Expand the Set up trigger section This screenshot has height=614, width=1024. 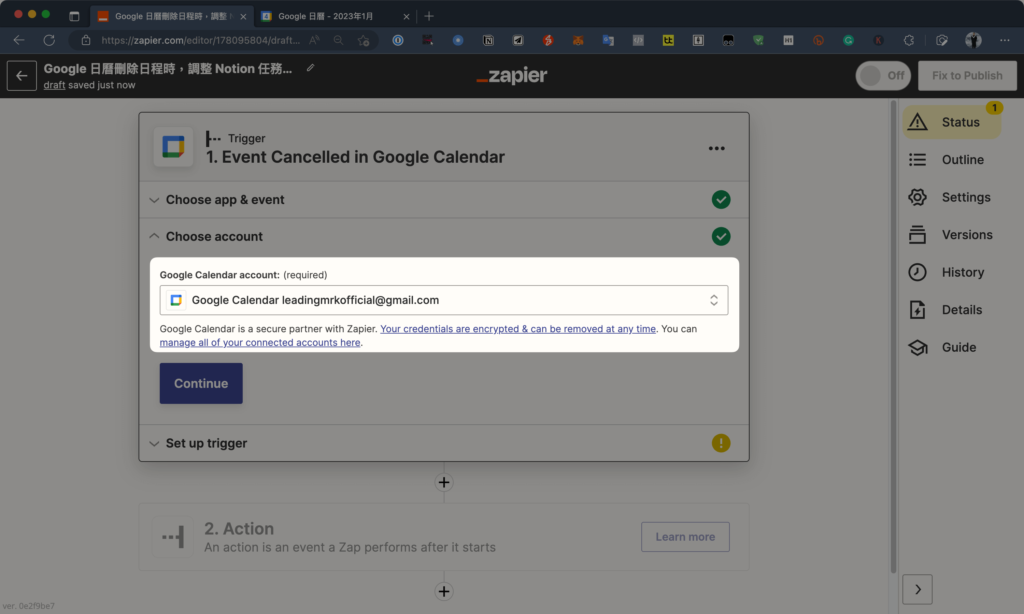point(444,444)
